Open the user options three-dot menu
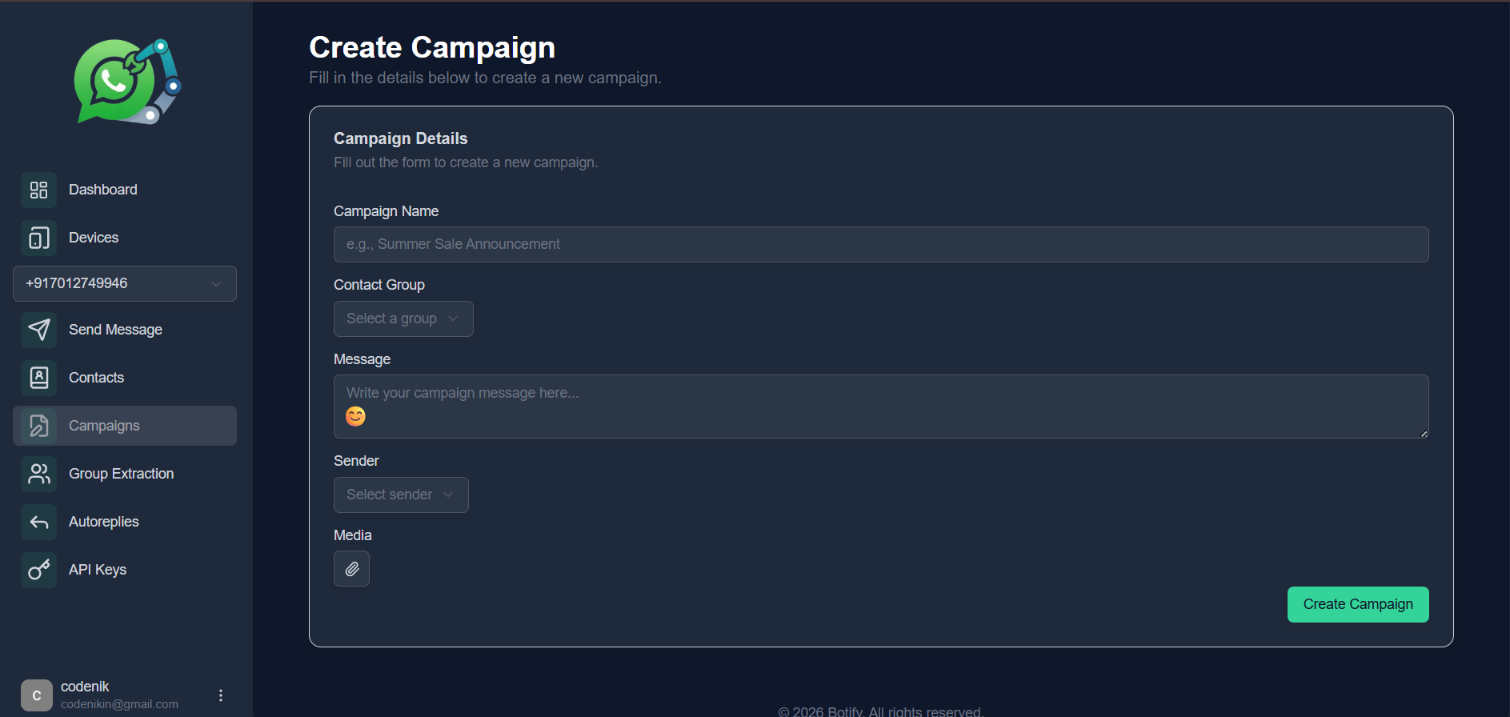This screenshot has height=717, width=1510. [221, 695]
